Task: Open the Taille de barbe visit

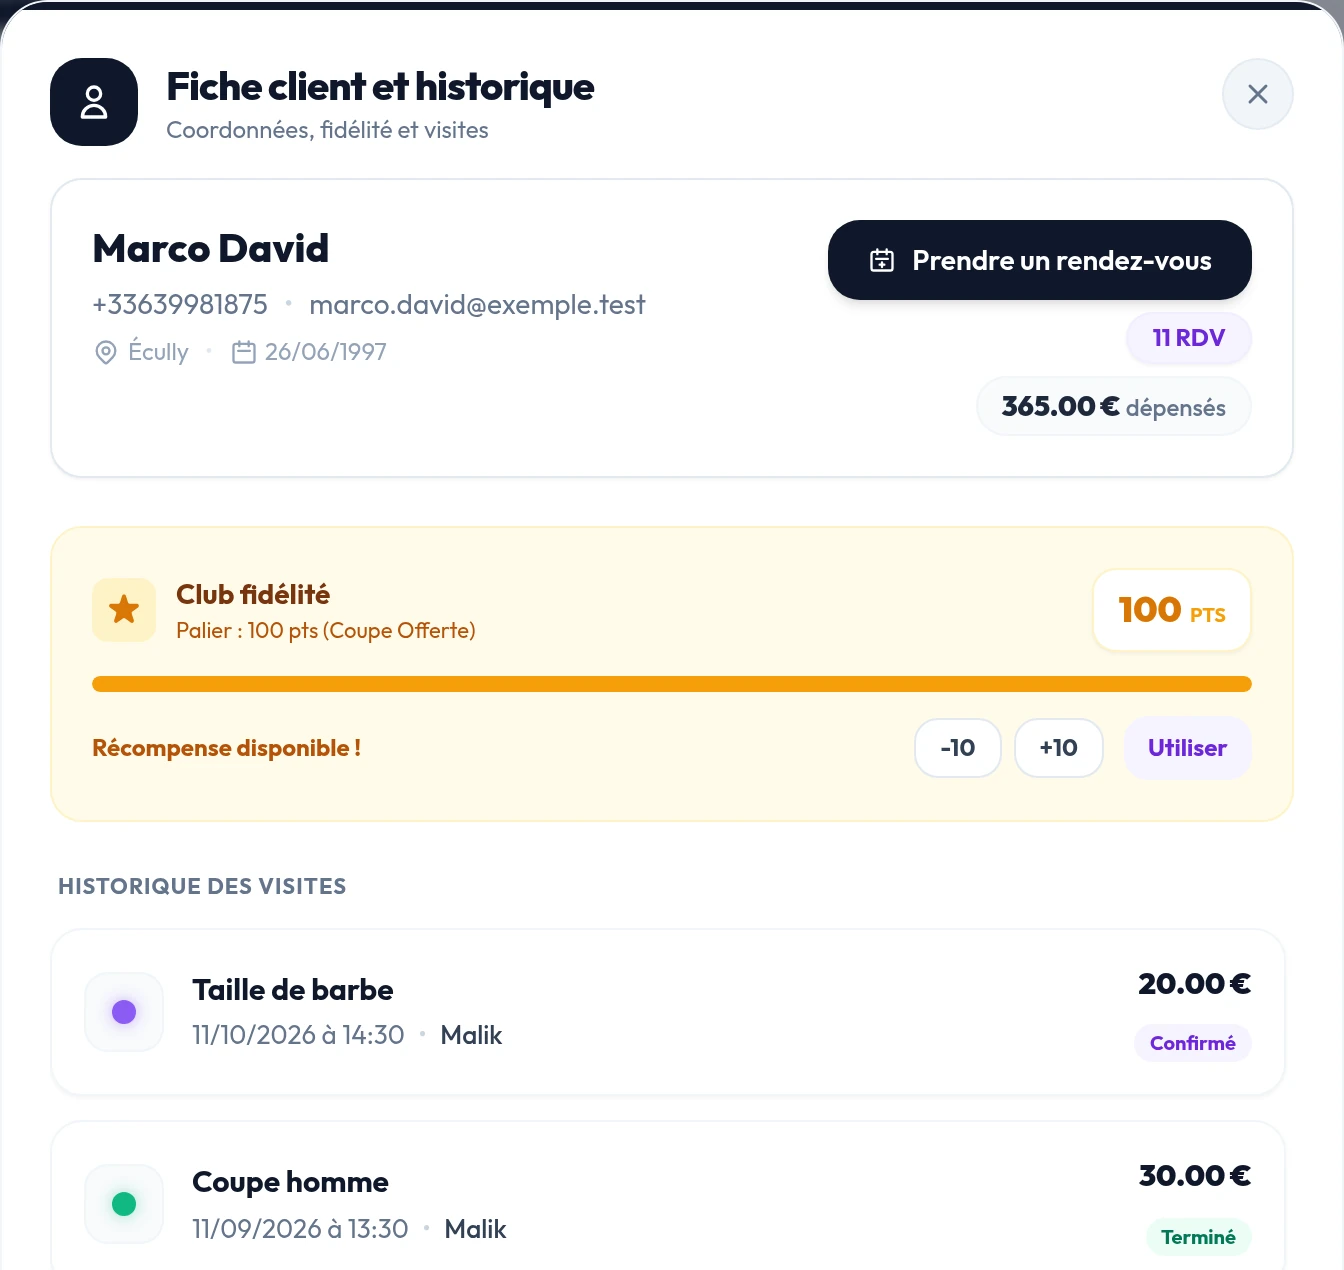Action: coord(668,1012)
